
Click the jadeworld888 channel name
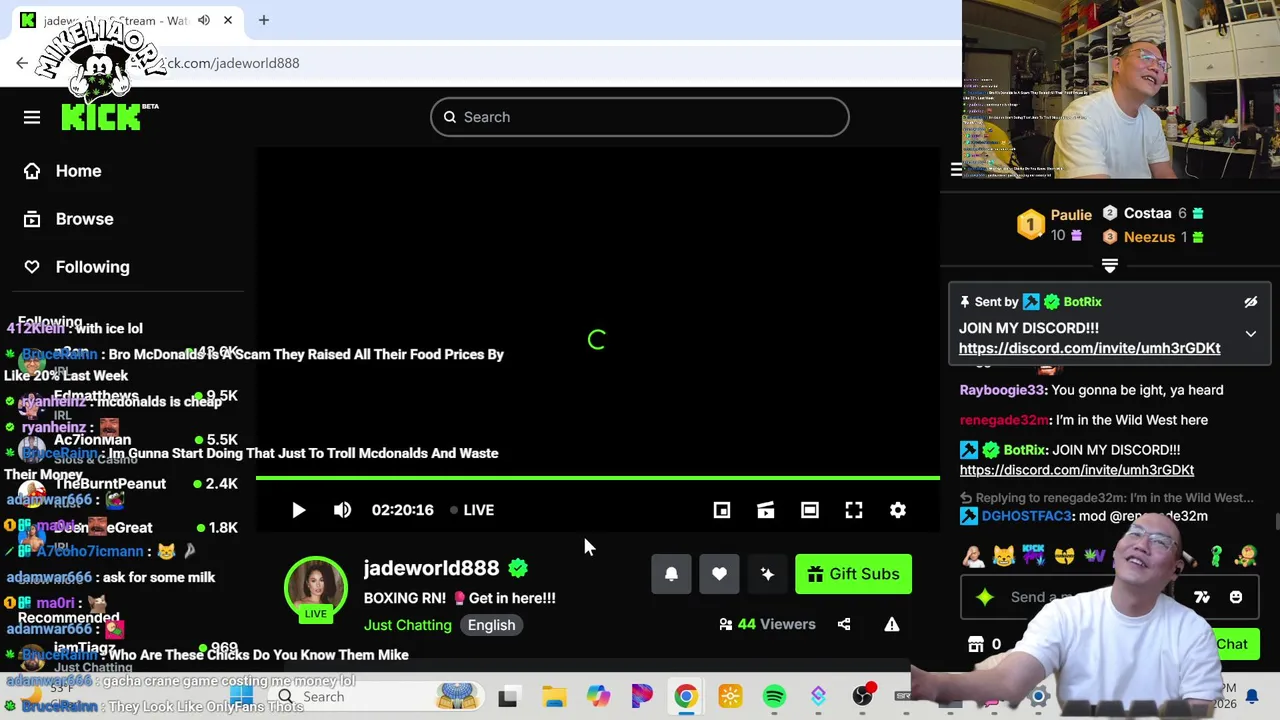[431, 568]
